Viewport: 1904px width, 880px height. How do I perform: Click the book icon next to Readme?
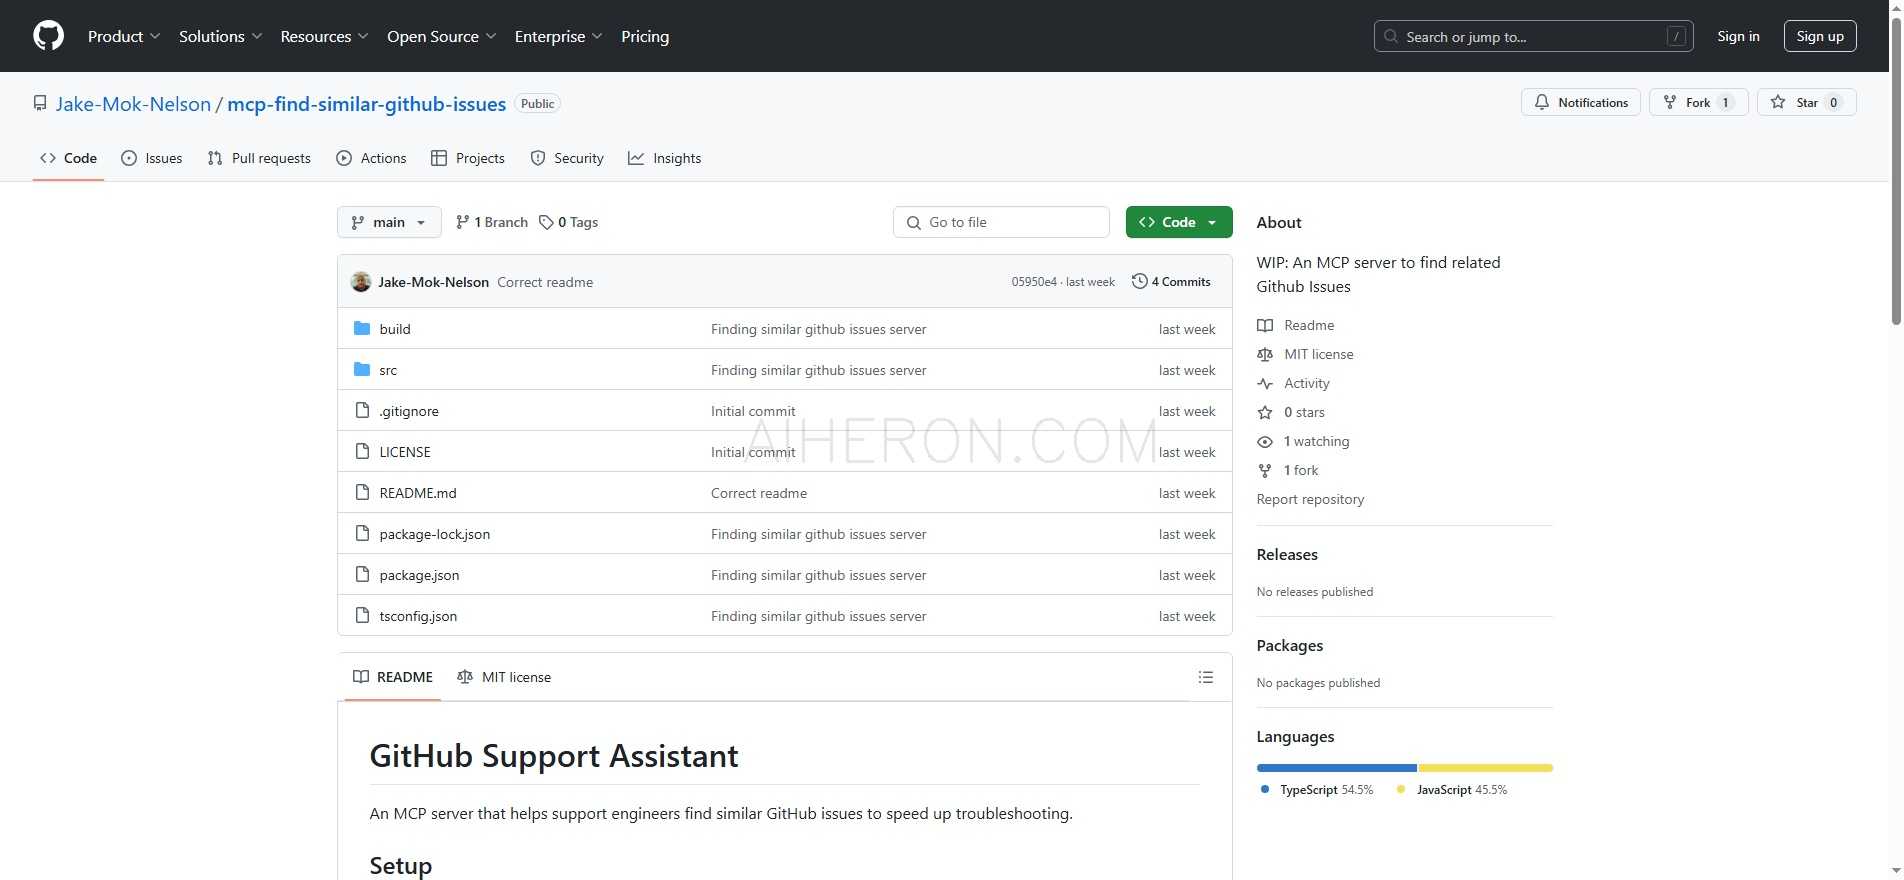click(1265, 325)
